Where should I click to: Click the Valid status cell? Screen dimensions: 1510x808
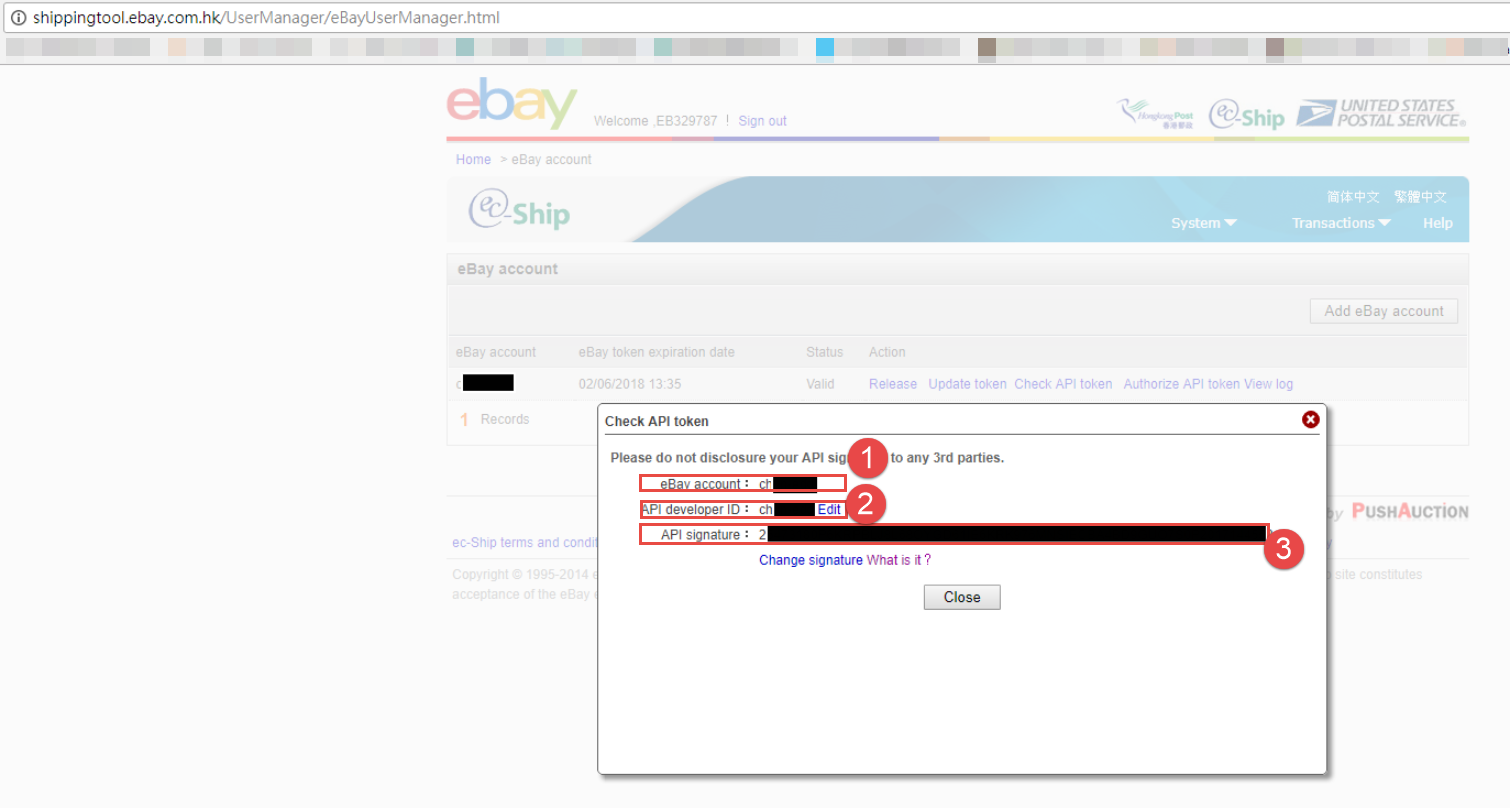(x=821, y=384)
